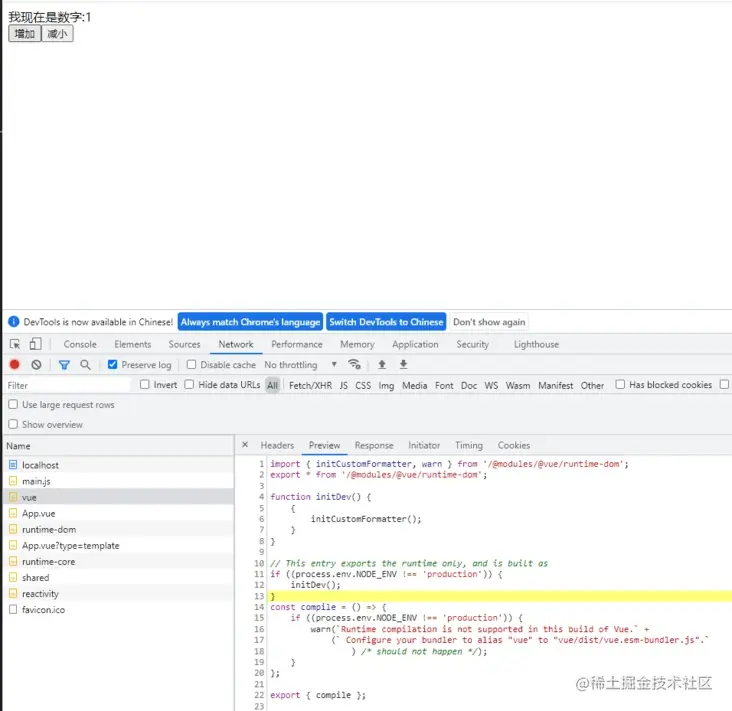Click localhost document file icon
The height and width of the screenshot is (711, 732).
[x=13, y=465]
